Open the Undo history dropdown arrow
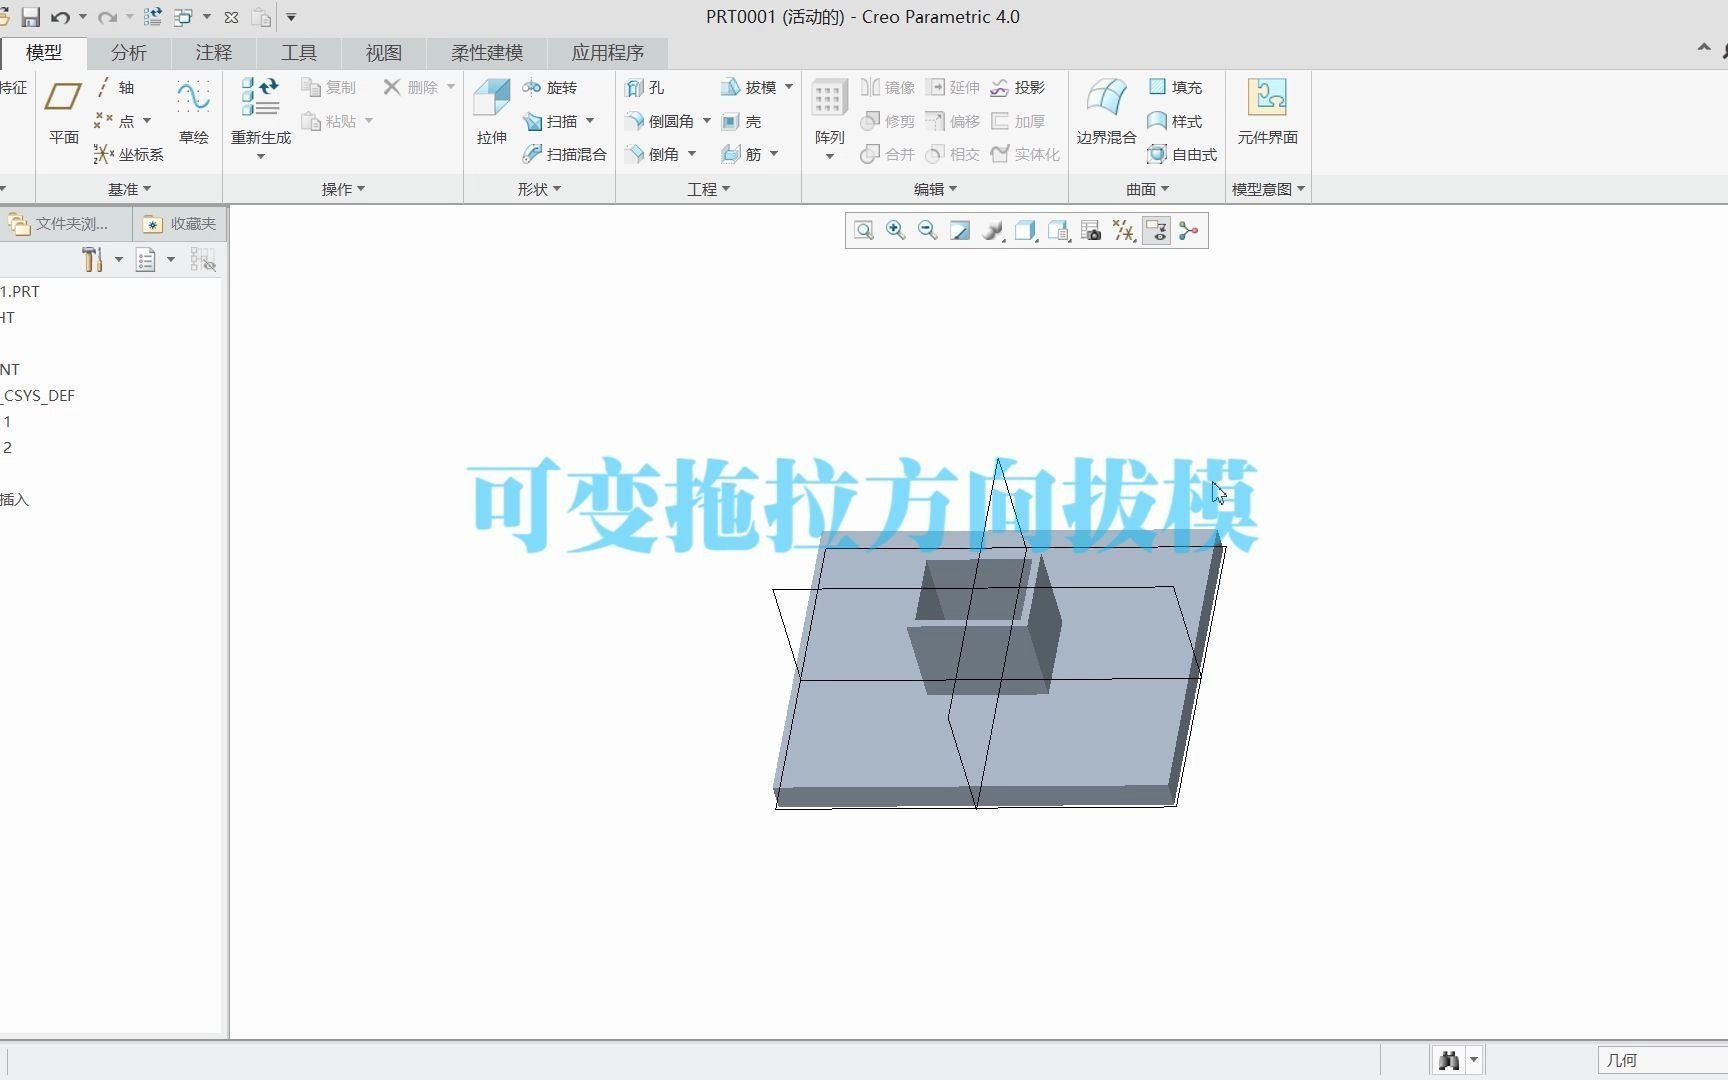 [x=82, y=17]
